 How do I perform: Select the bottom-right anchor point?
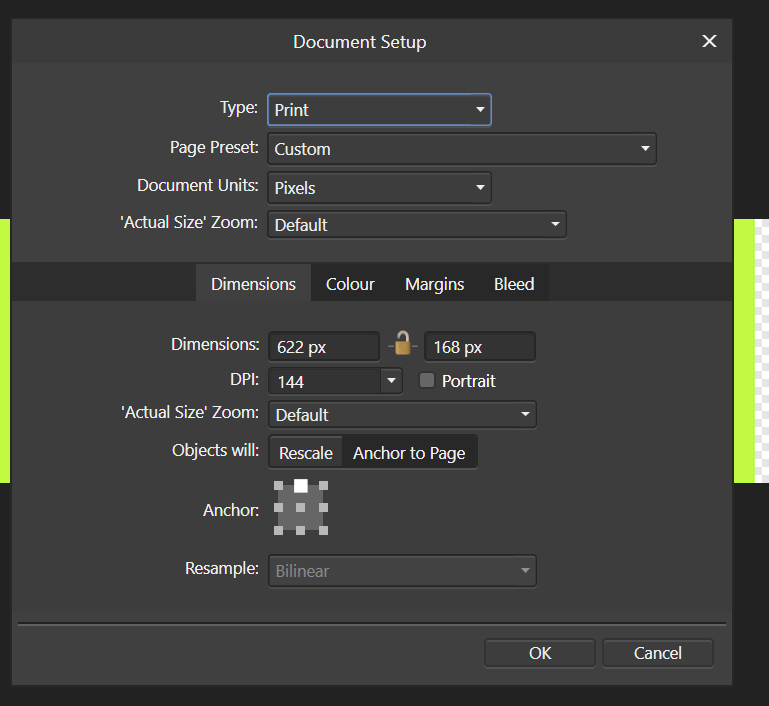pyautogui.click(x=323, y=530)
